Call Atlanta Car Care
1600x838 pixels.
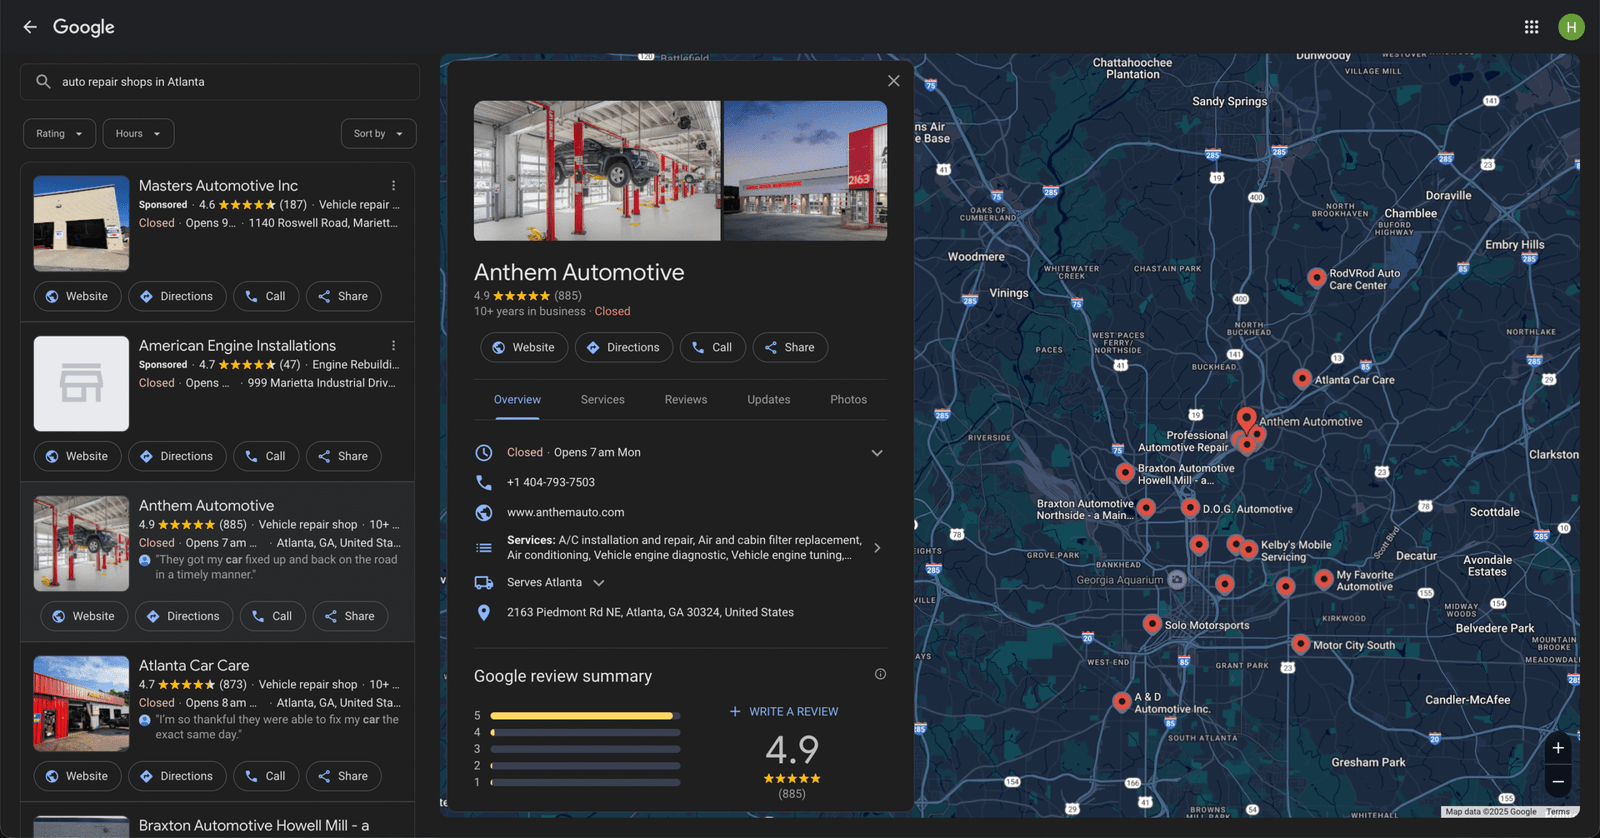(x=266, y=776)
